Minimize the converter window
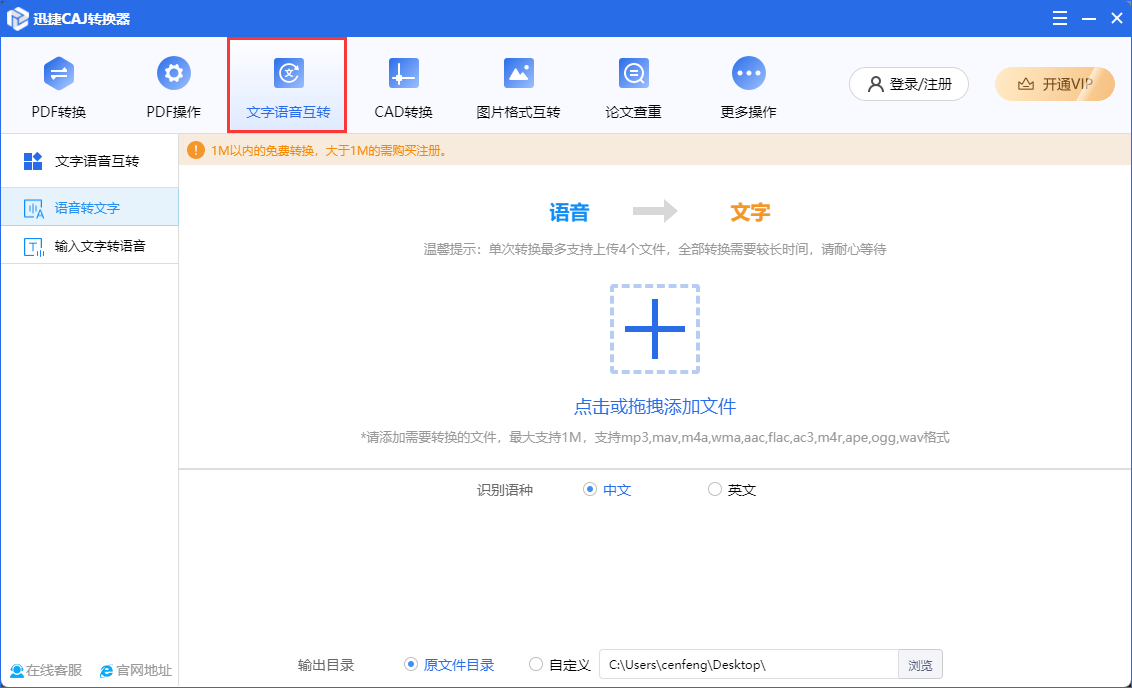The height and width of the screenshot is (688, 1132). tap(1089, 19)
